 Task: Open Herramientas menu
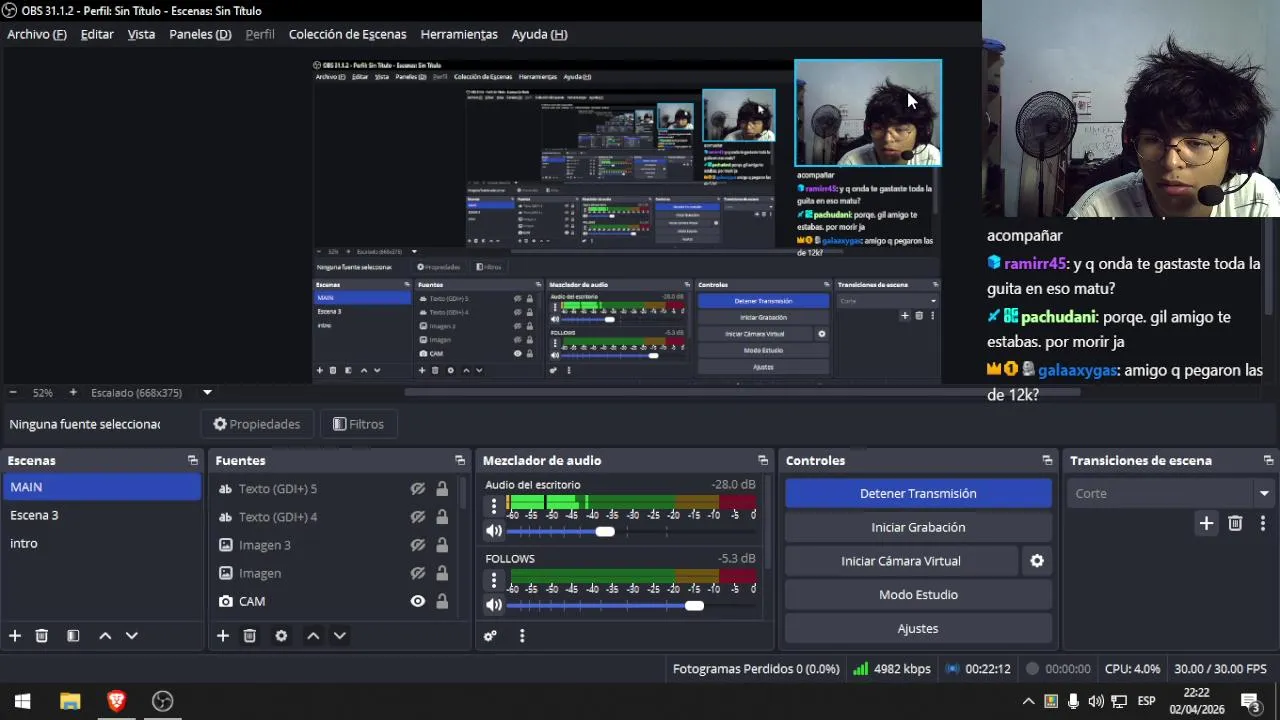(x=459, y=34)
